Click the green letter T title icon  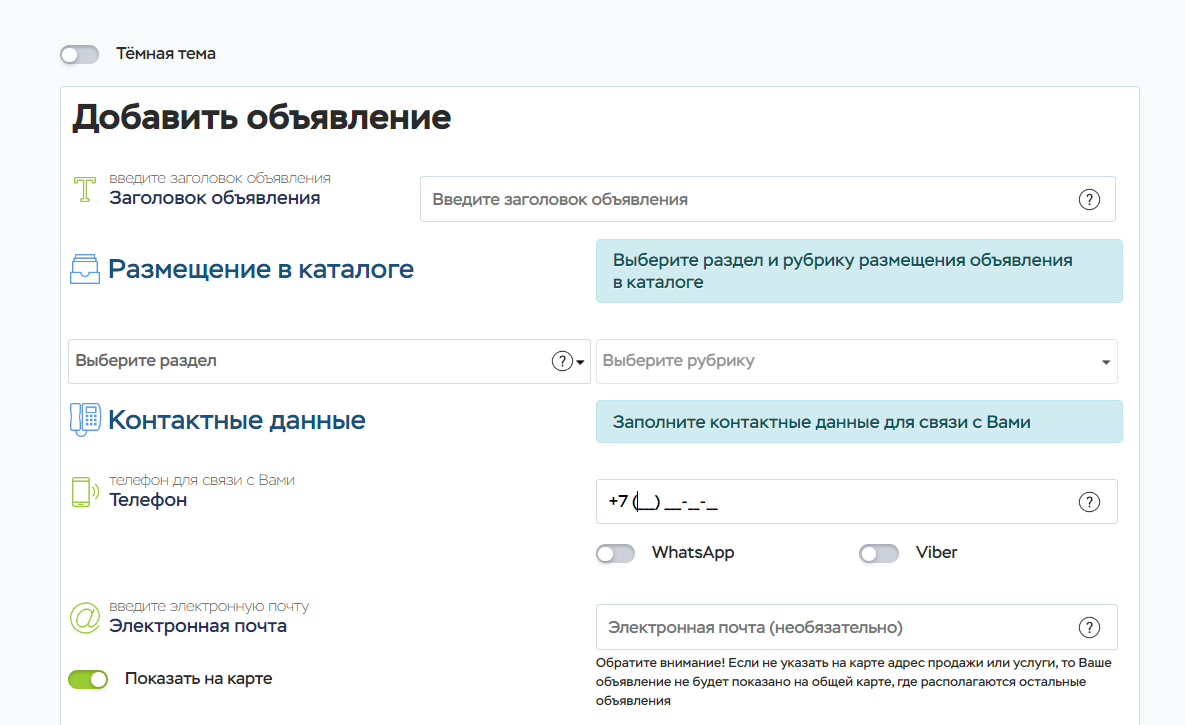(x=86, y=190)
